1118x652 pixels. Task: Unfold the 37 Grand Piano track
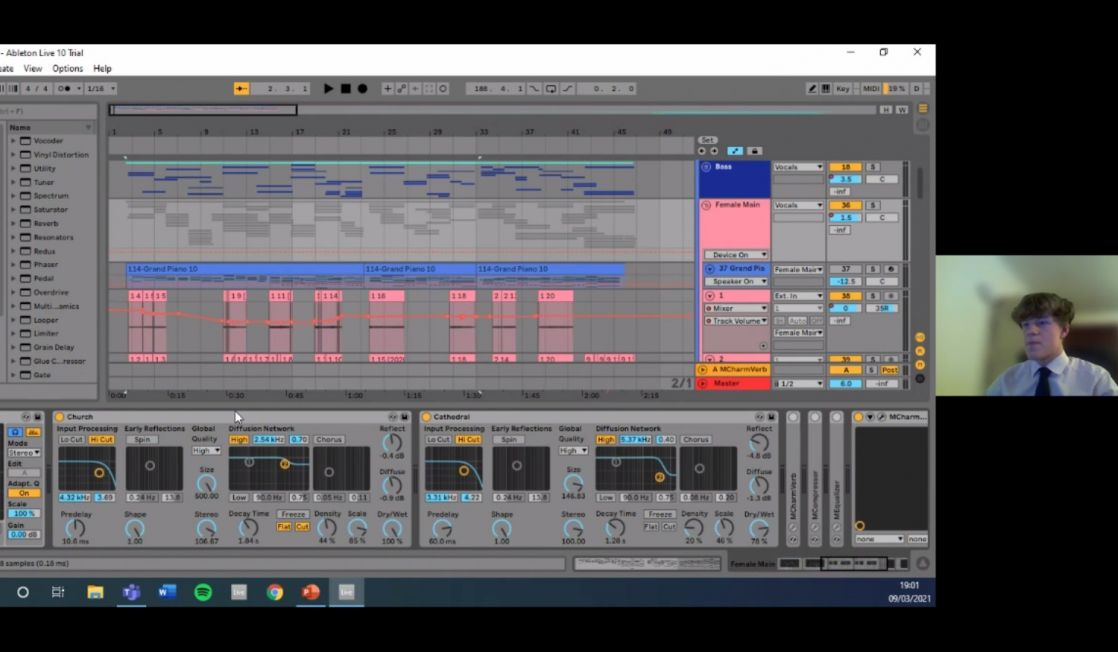pyautogui.click(x=709, y=269)
